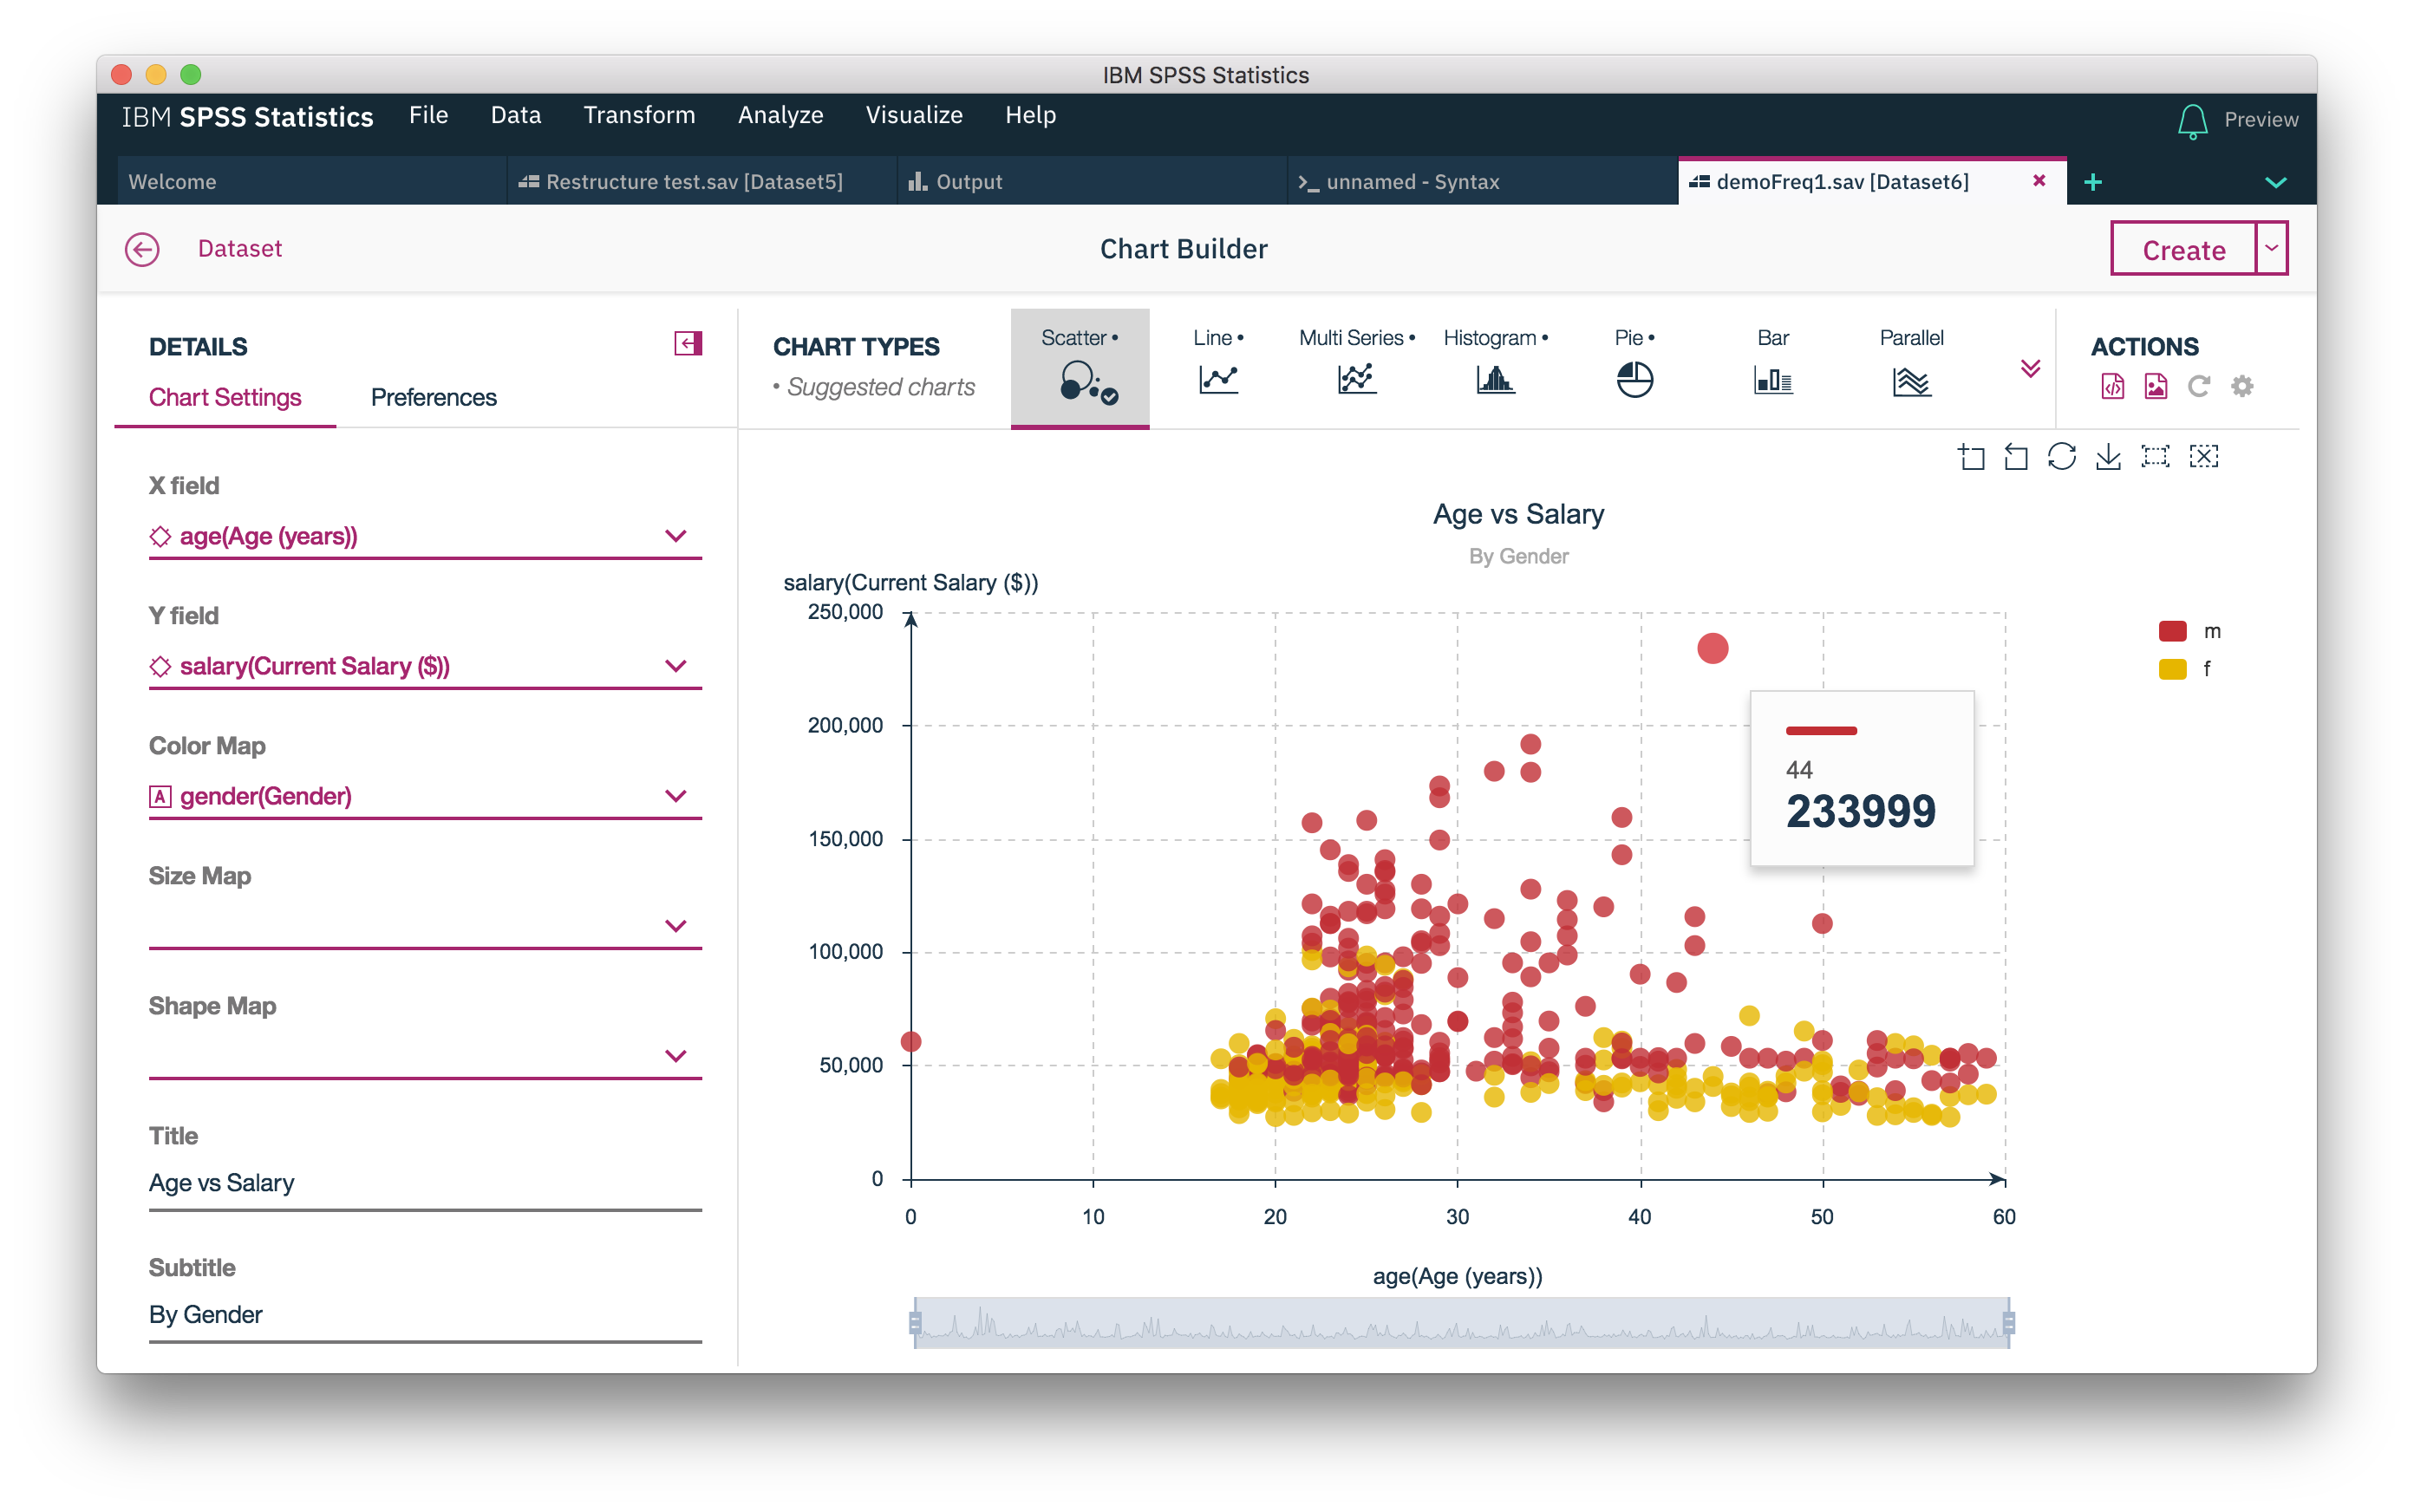Copy chart syntax code from Actions
Screen dimensions: 2414x1512
point(2113,386)
